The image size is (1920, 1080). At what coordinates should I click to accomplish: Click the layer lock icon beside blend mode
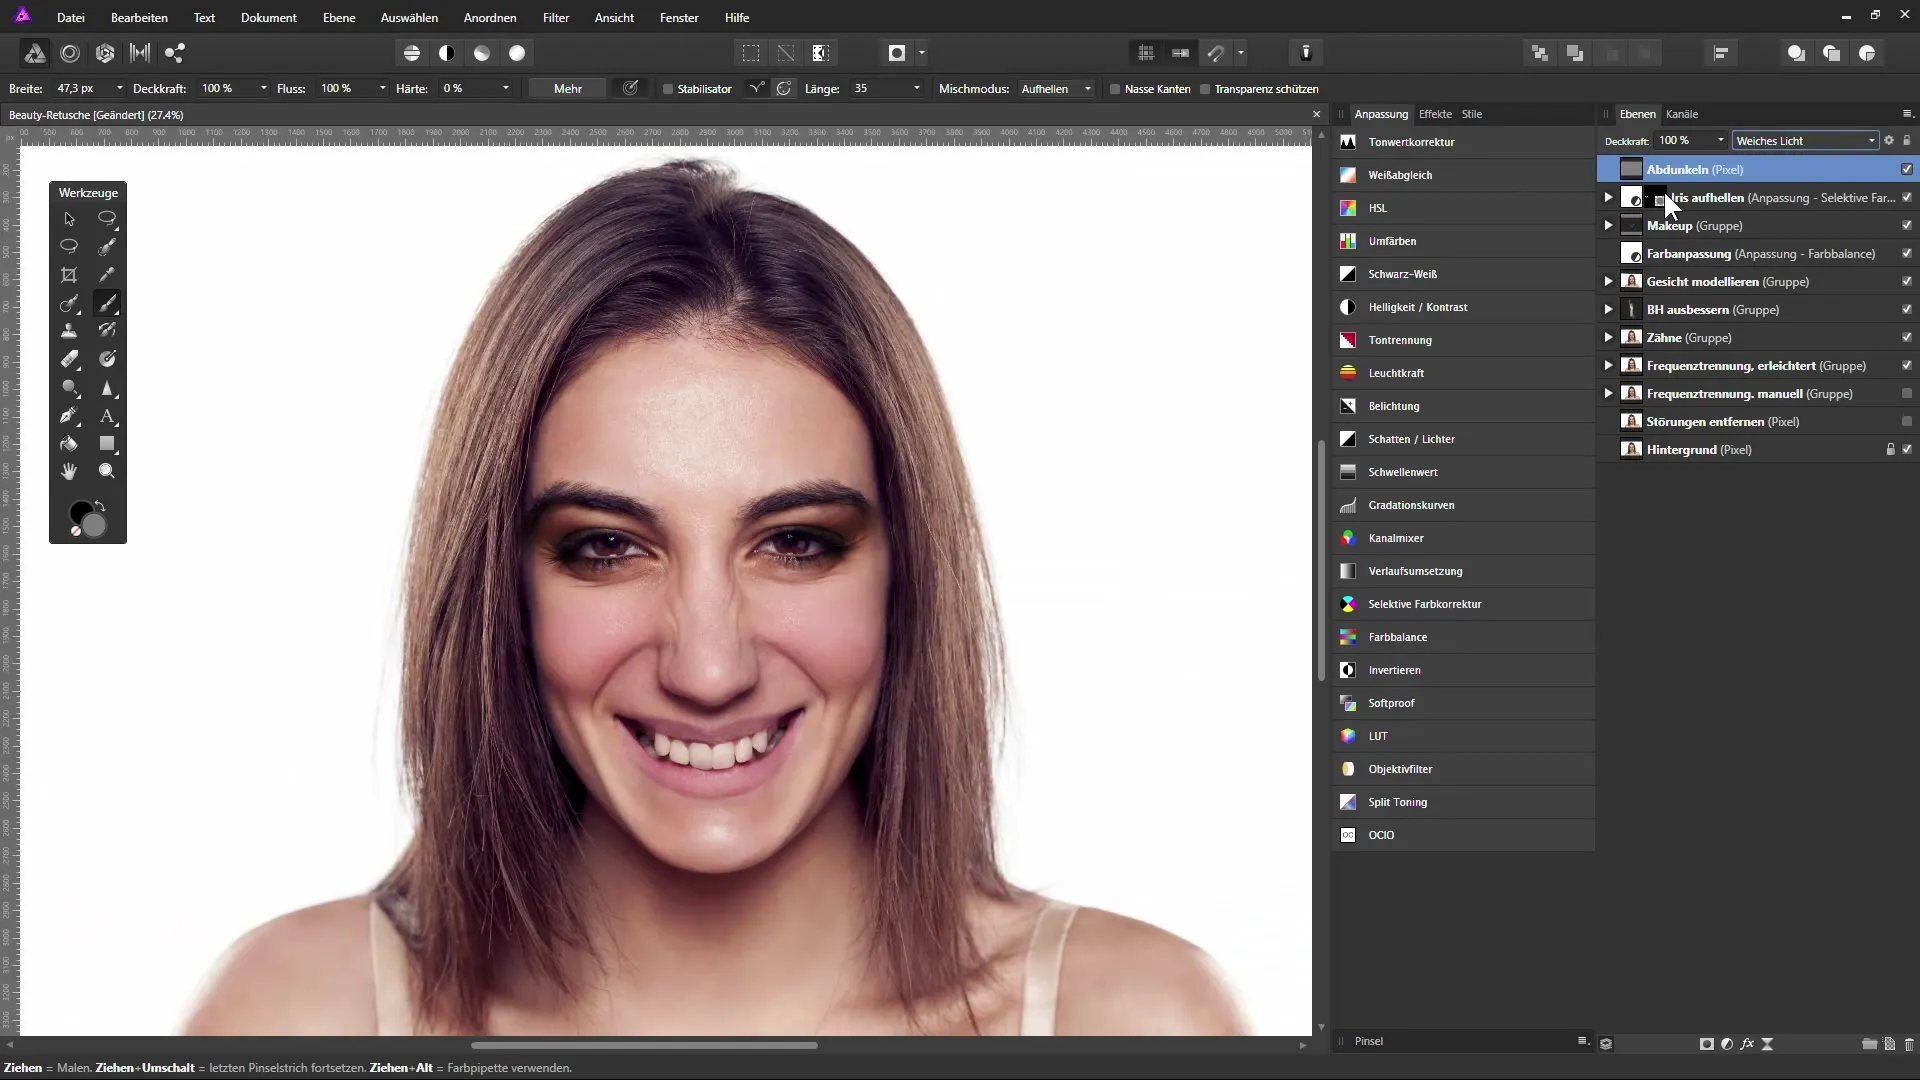pos(1907,141)
